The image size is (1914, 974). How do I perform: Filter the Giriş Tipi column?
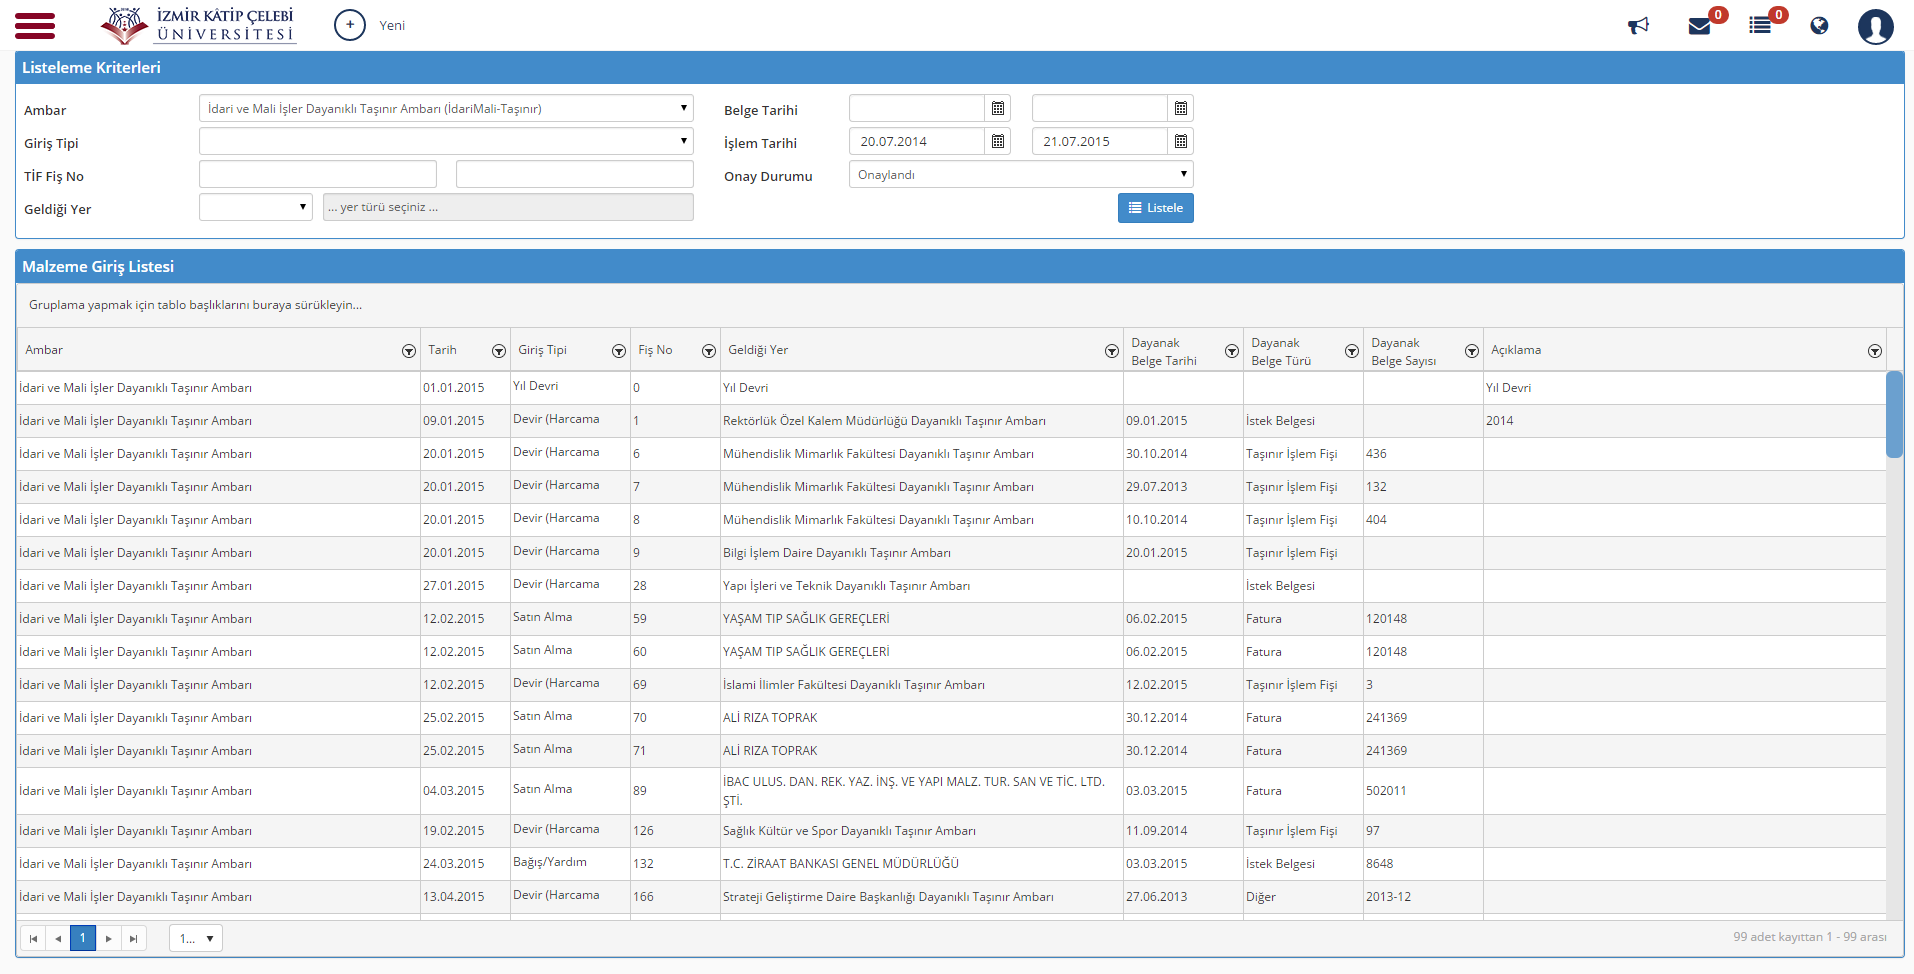pyautogui.click(x=619, y=351)
